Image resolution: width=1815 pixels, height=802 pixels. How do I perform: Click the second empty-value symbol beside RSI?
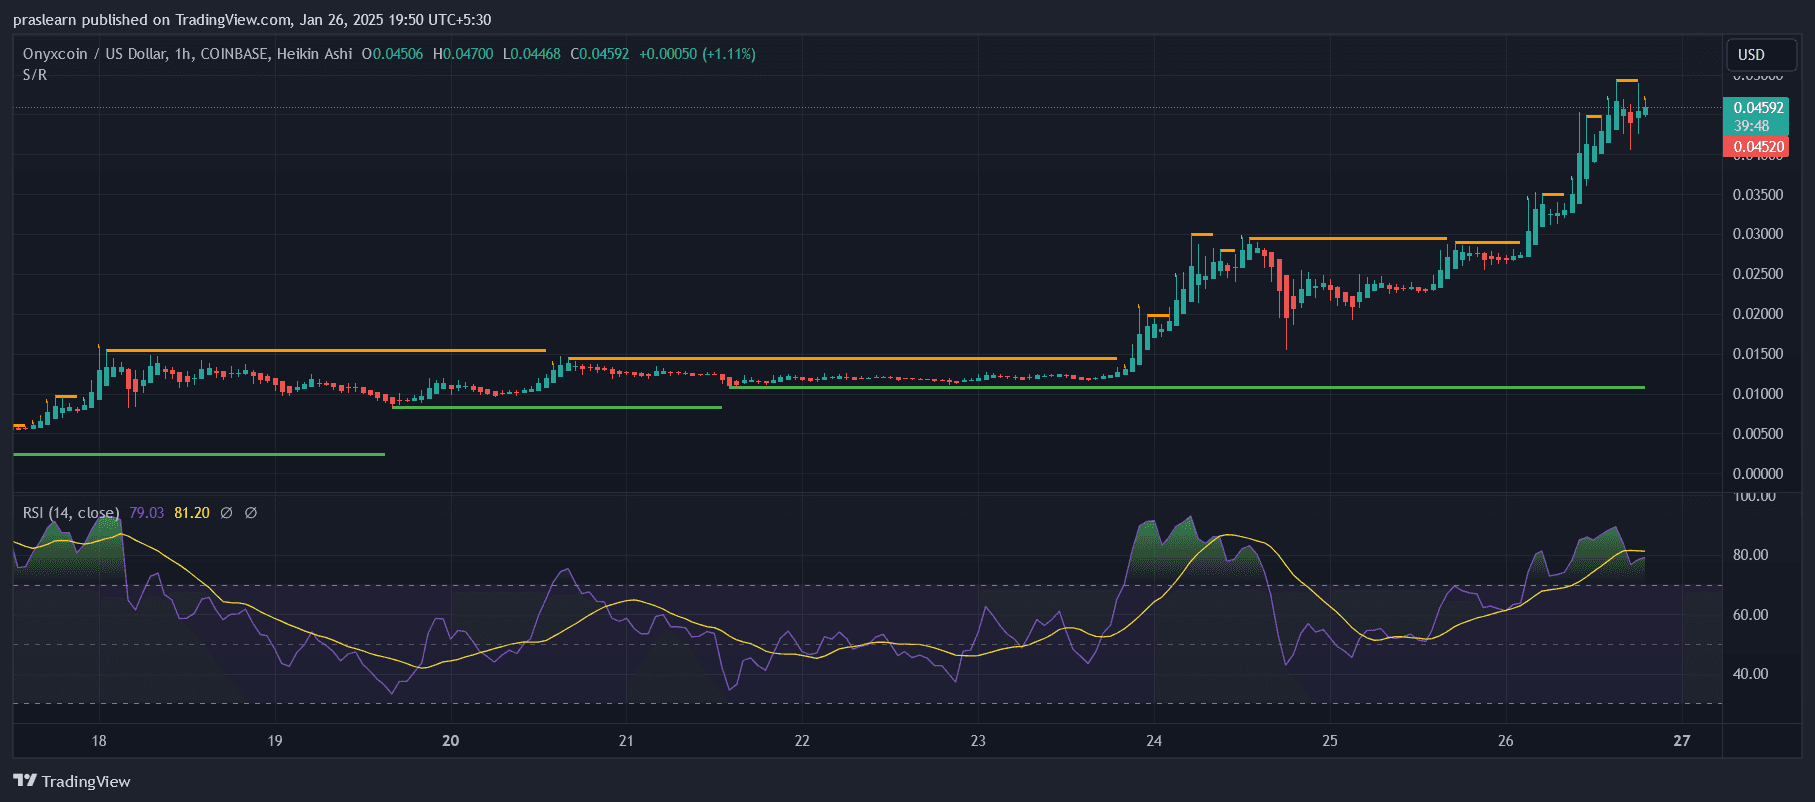pyautogui.click(x=251, y=513)
